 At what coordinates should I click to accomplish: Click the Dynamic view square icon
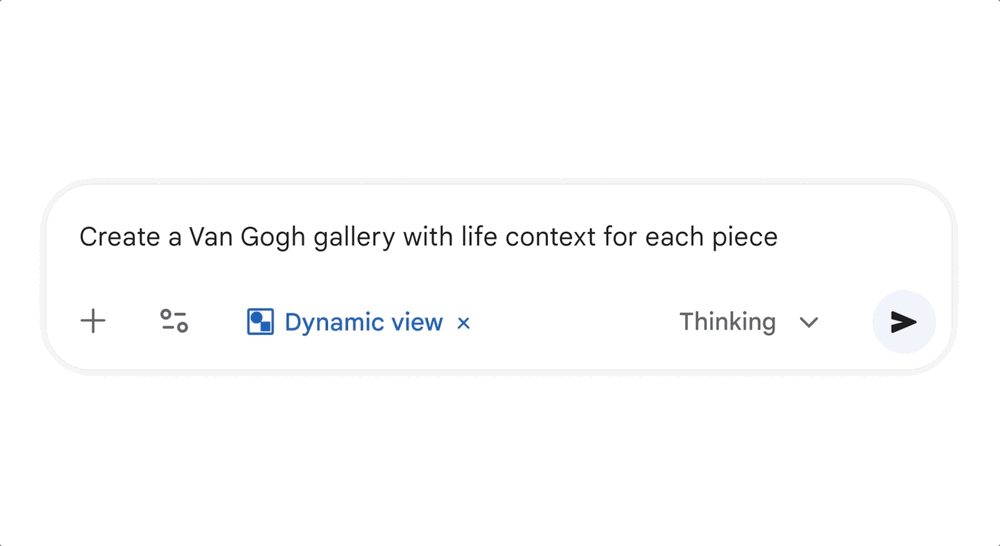[260, 321]
